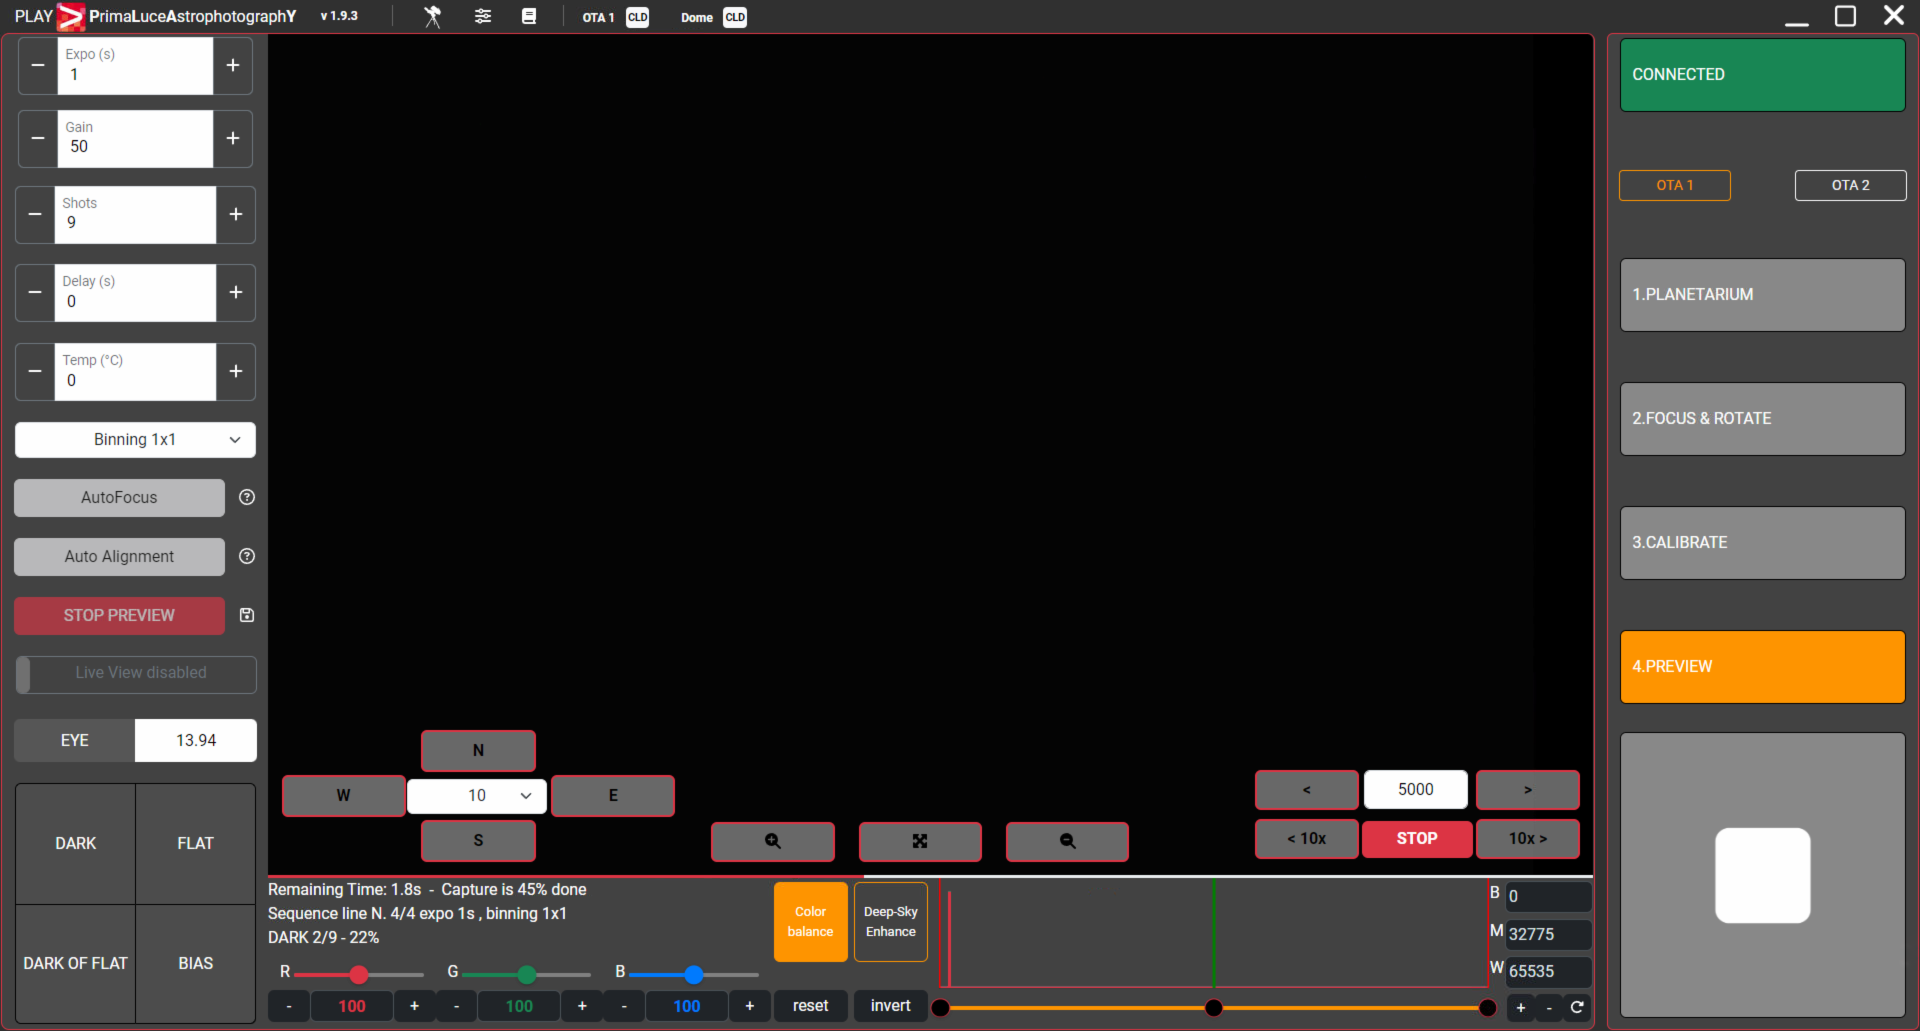Screen dimensions: 1920x1031
Task: Reset histogram with the refresh icon
Action: coord(1577,1007)
